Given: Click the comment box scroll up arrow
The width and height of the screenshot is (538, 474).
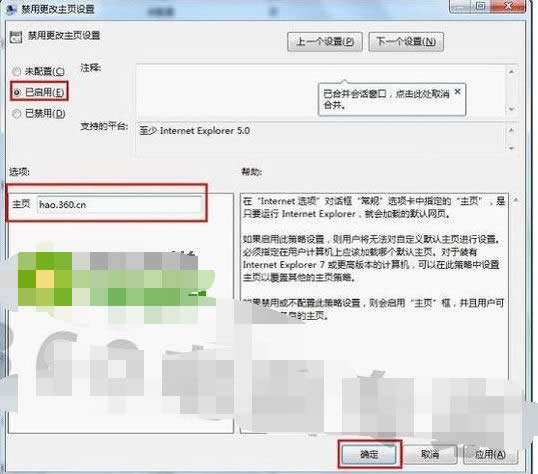Looking at the screenshot, I should (511, 71).
